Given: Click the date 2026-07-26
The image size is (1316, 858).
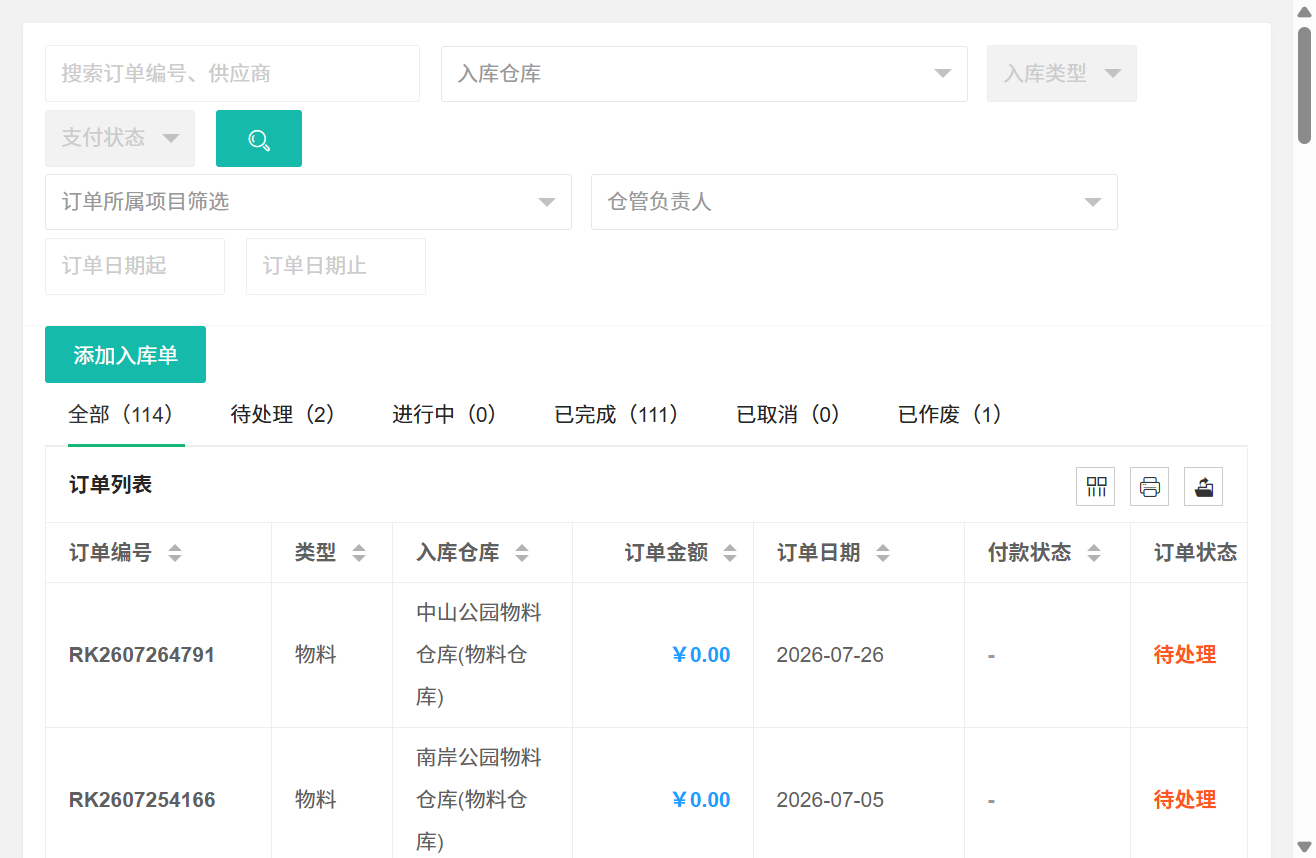Looking at the screenshot, I should tap(830, 656).
